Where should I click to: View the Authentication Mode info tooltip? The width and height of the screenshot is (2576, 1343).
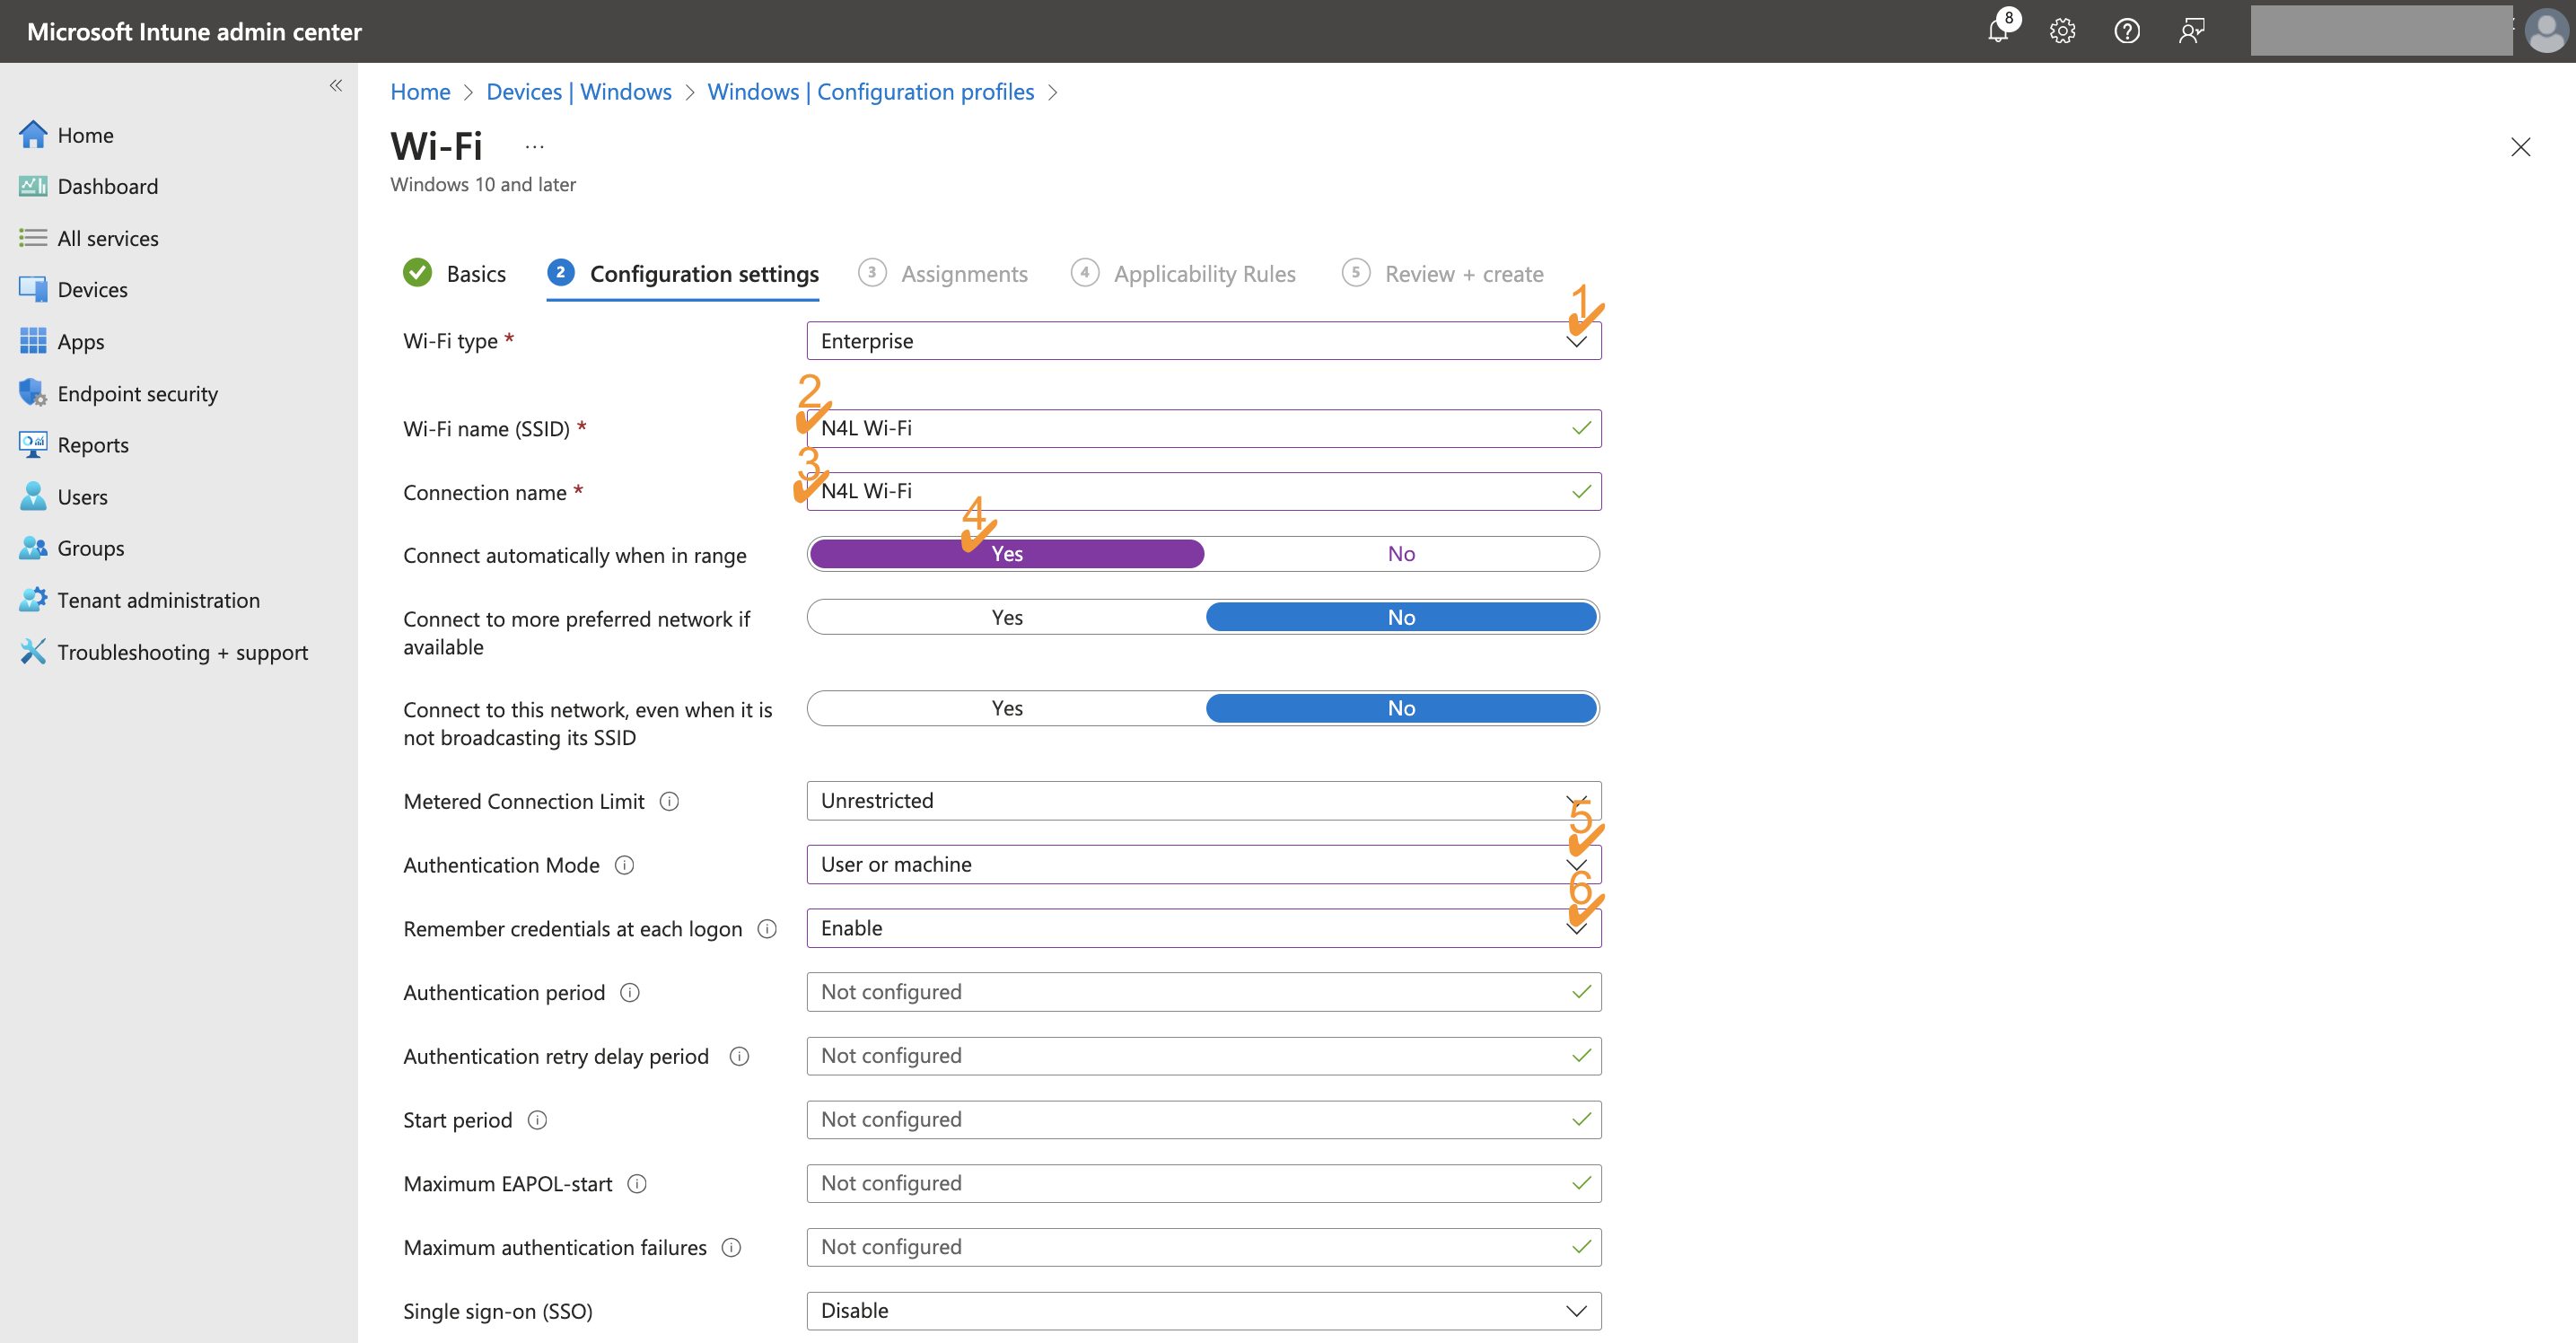[x=624, y=865]
